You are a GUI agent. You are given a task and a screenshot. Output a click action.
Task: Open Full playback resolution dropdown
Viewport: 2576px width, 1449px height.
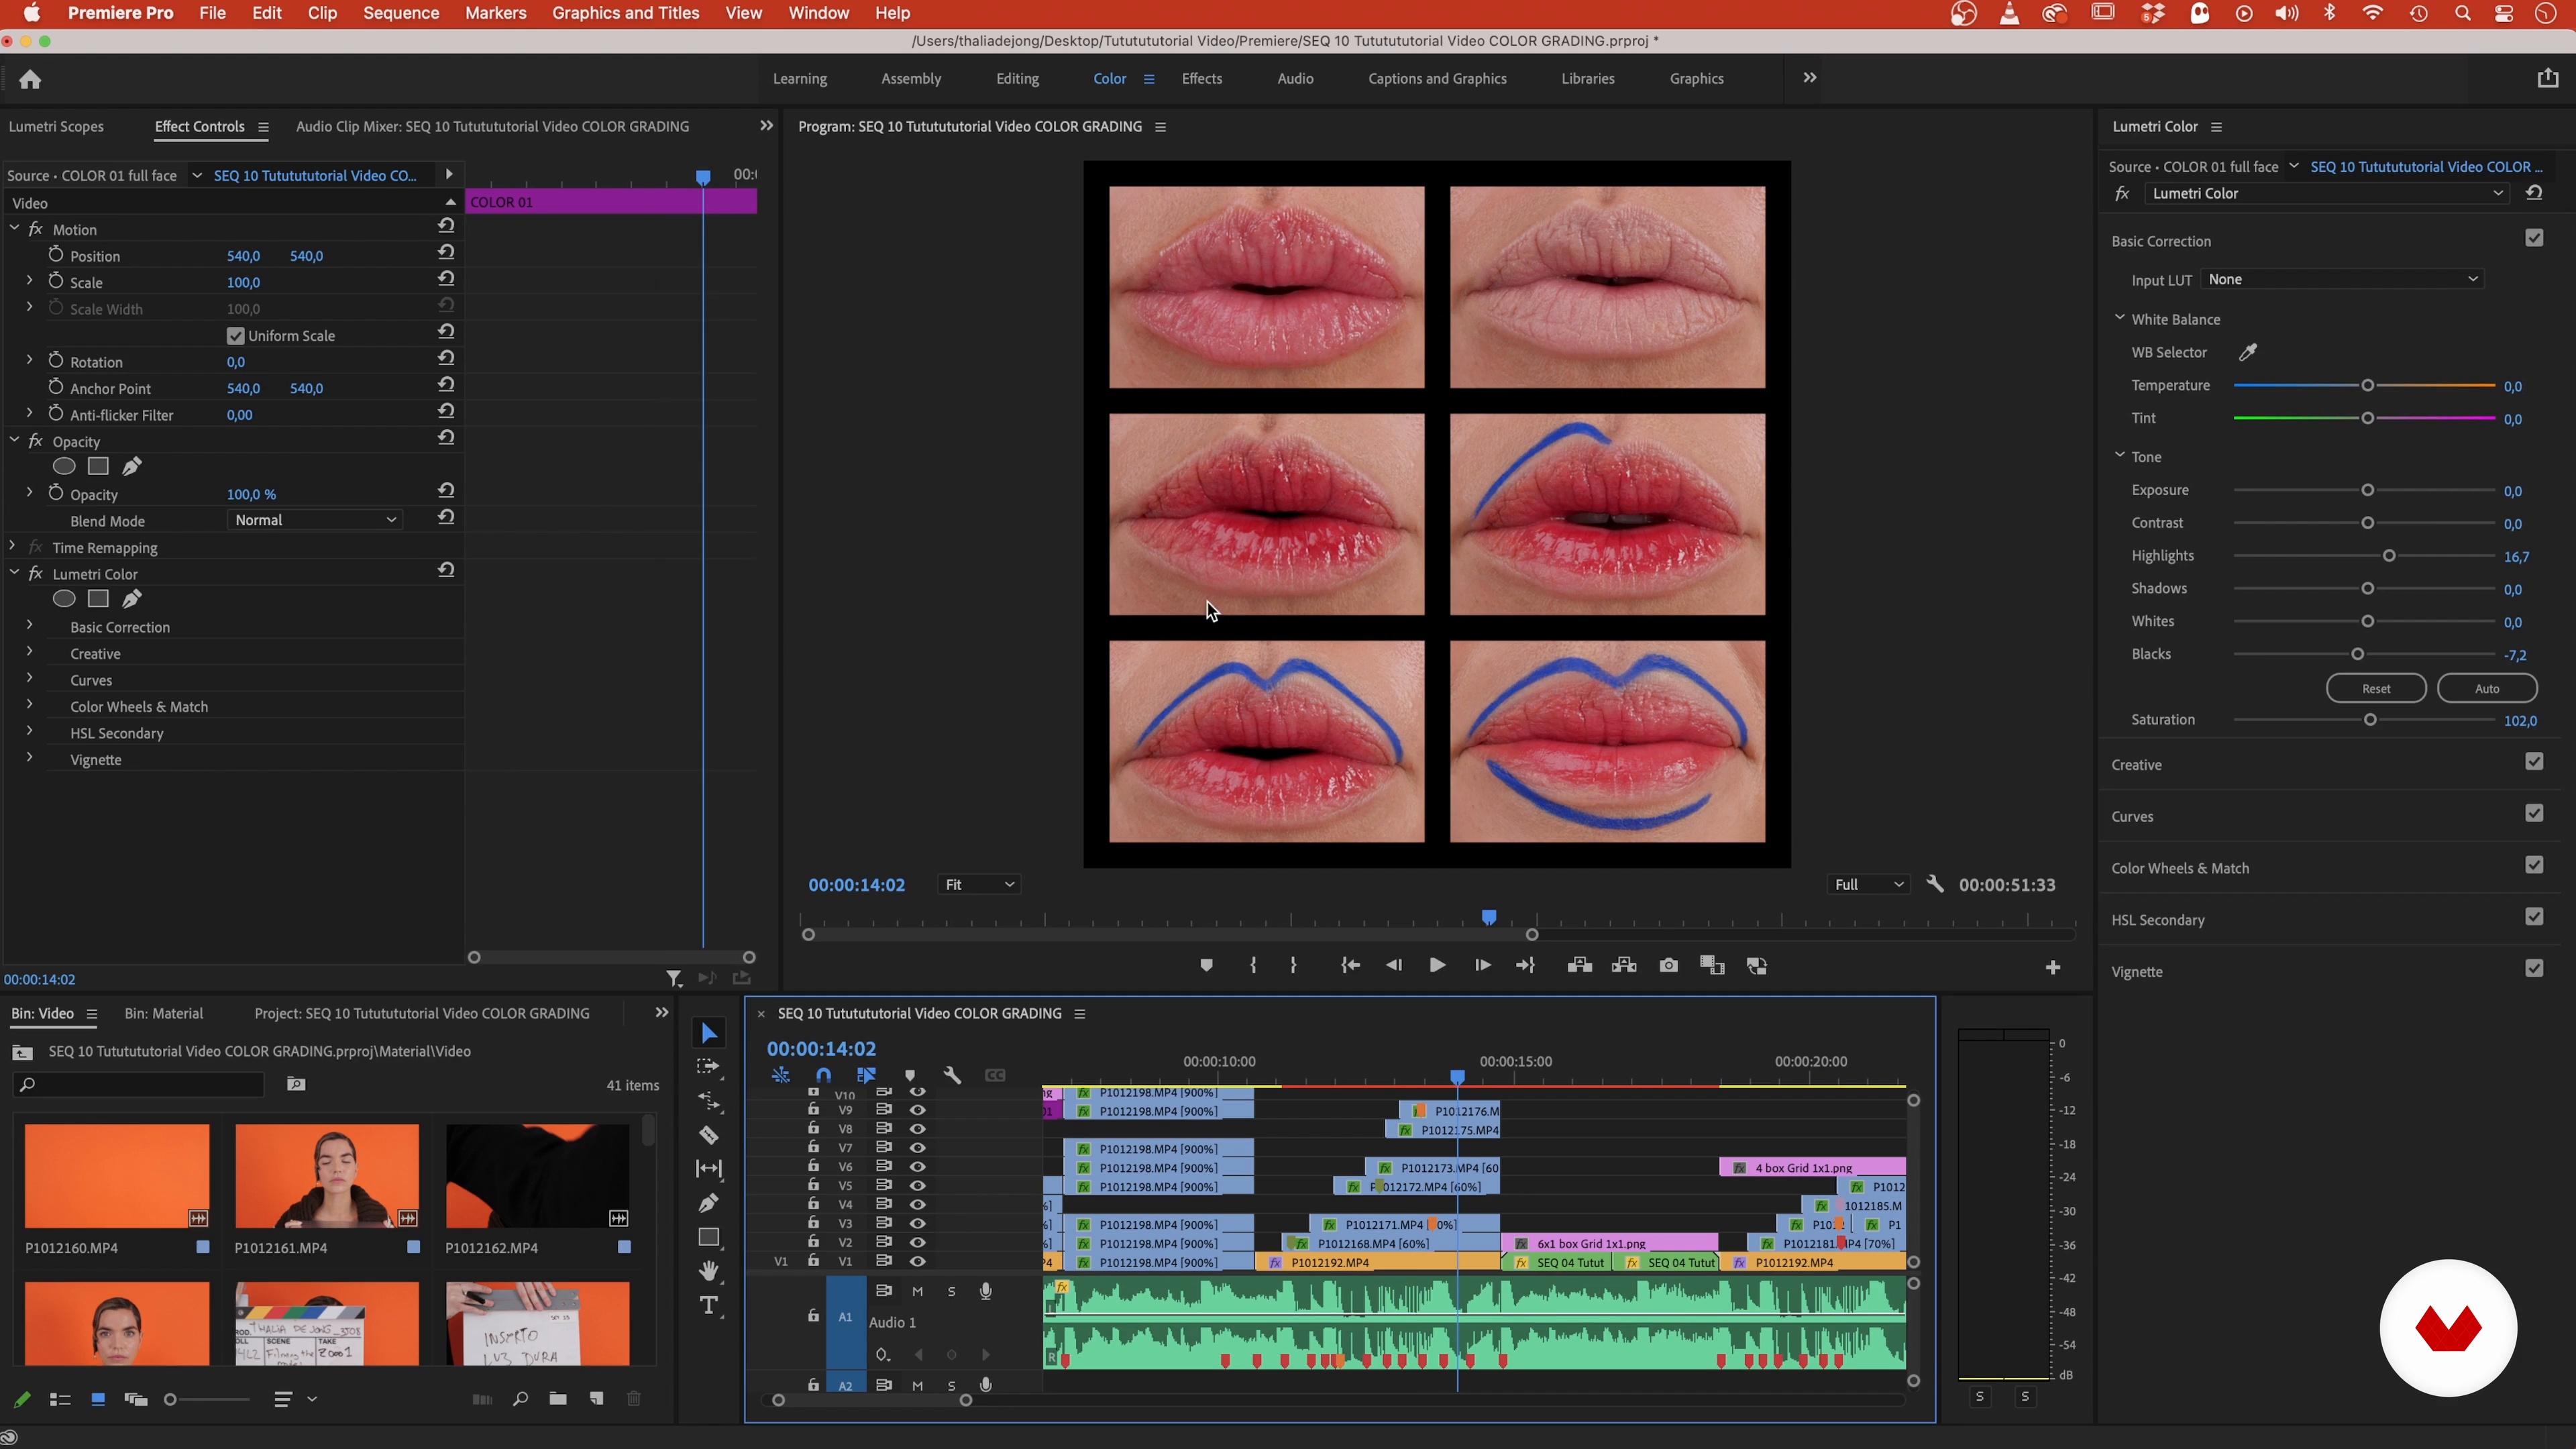click(1868, 885)
